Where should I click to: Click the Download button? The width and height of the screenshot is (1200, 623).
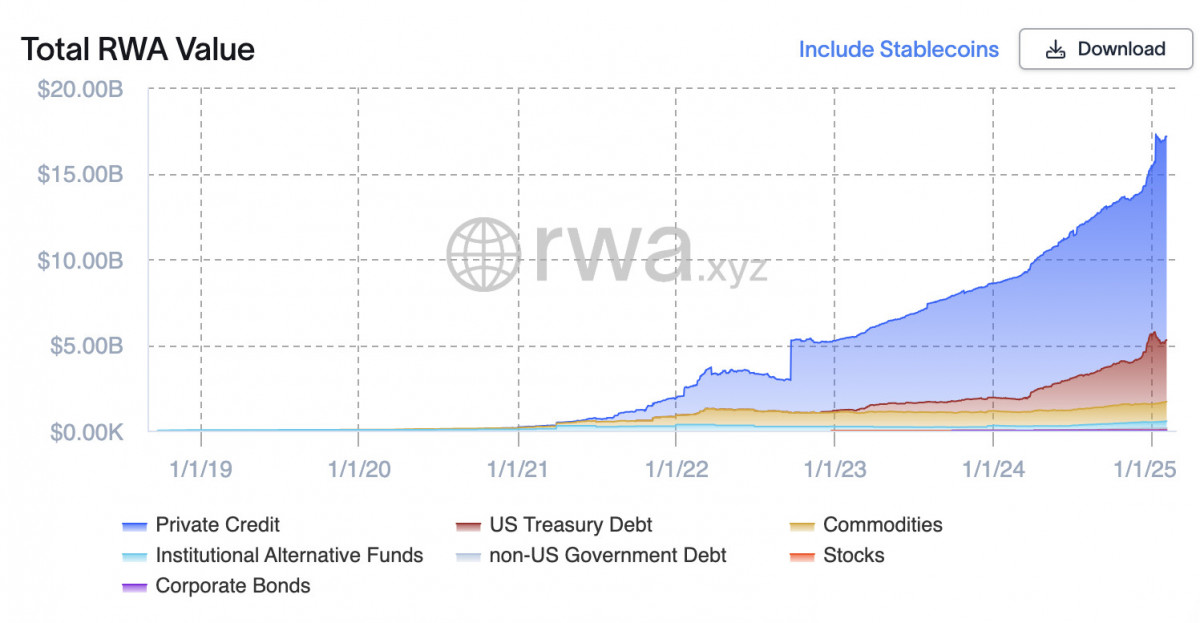click(1106, 49)
